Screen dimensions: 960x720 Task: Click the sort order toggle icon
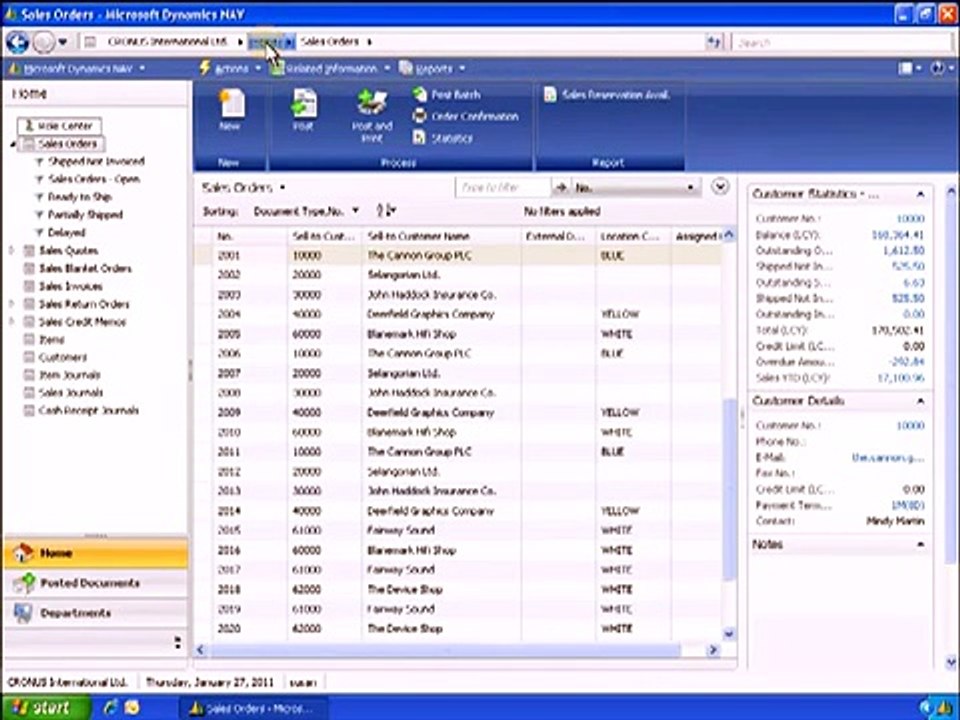(386, 211)
